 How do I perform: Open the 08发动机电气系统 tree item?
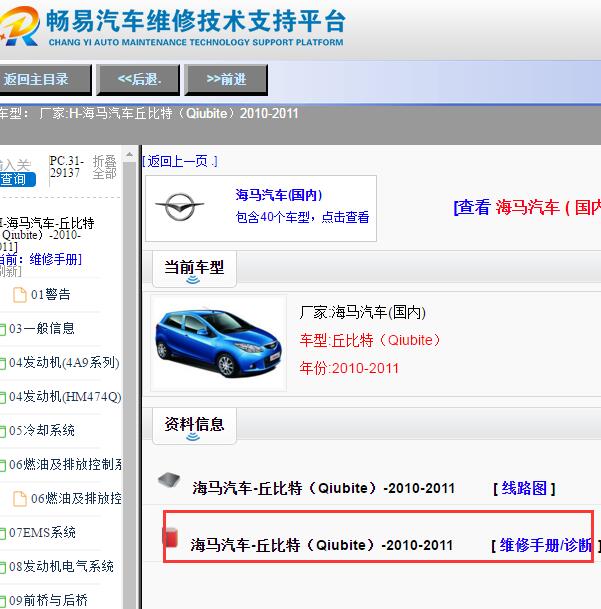pos(61,566)
